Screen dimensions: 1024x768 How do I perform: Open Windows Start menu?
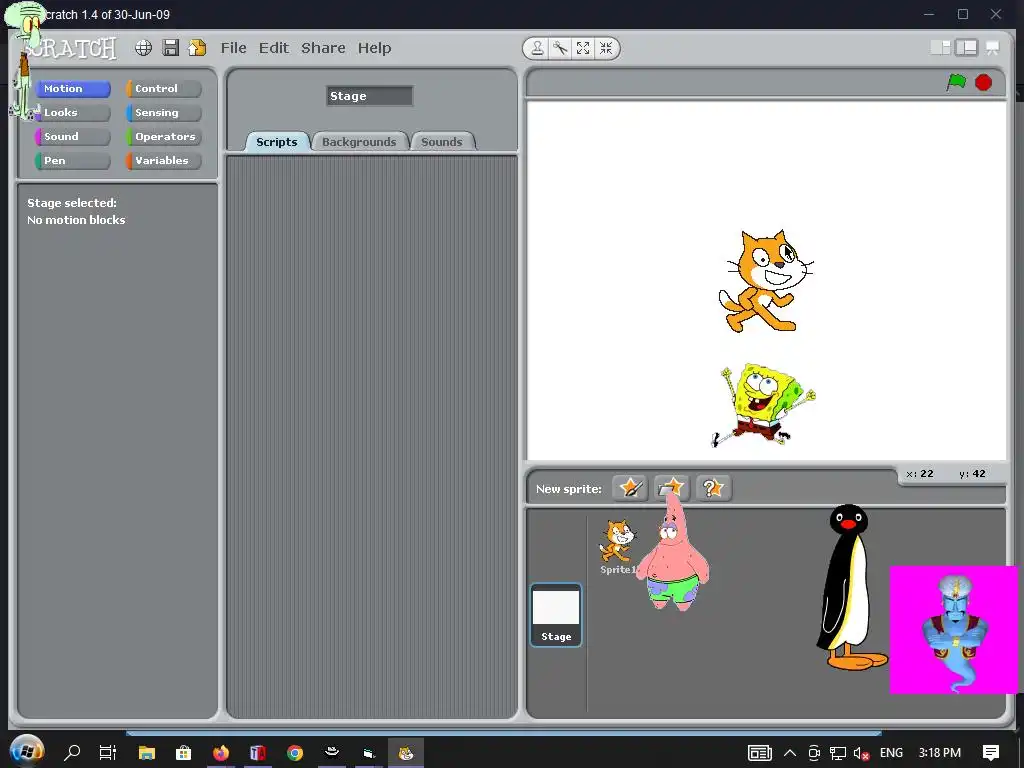pos(27,752)
